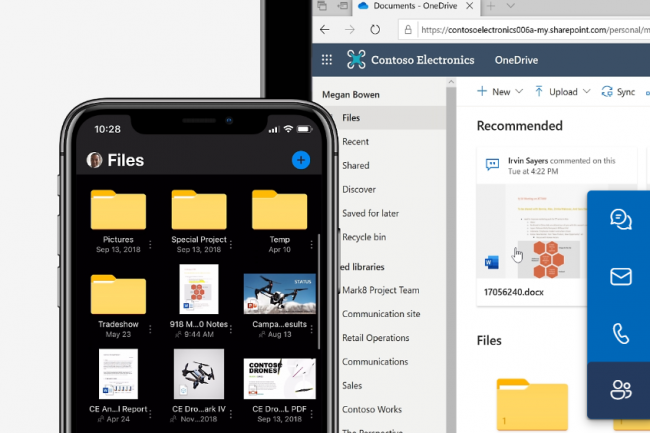Open more options for the Pictures folder
Viewport: 650px width, 433px height.
[x=150, y=244]
